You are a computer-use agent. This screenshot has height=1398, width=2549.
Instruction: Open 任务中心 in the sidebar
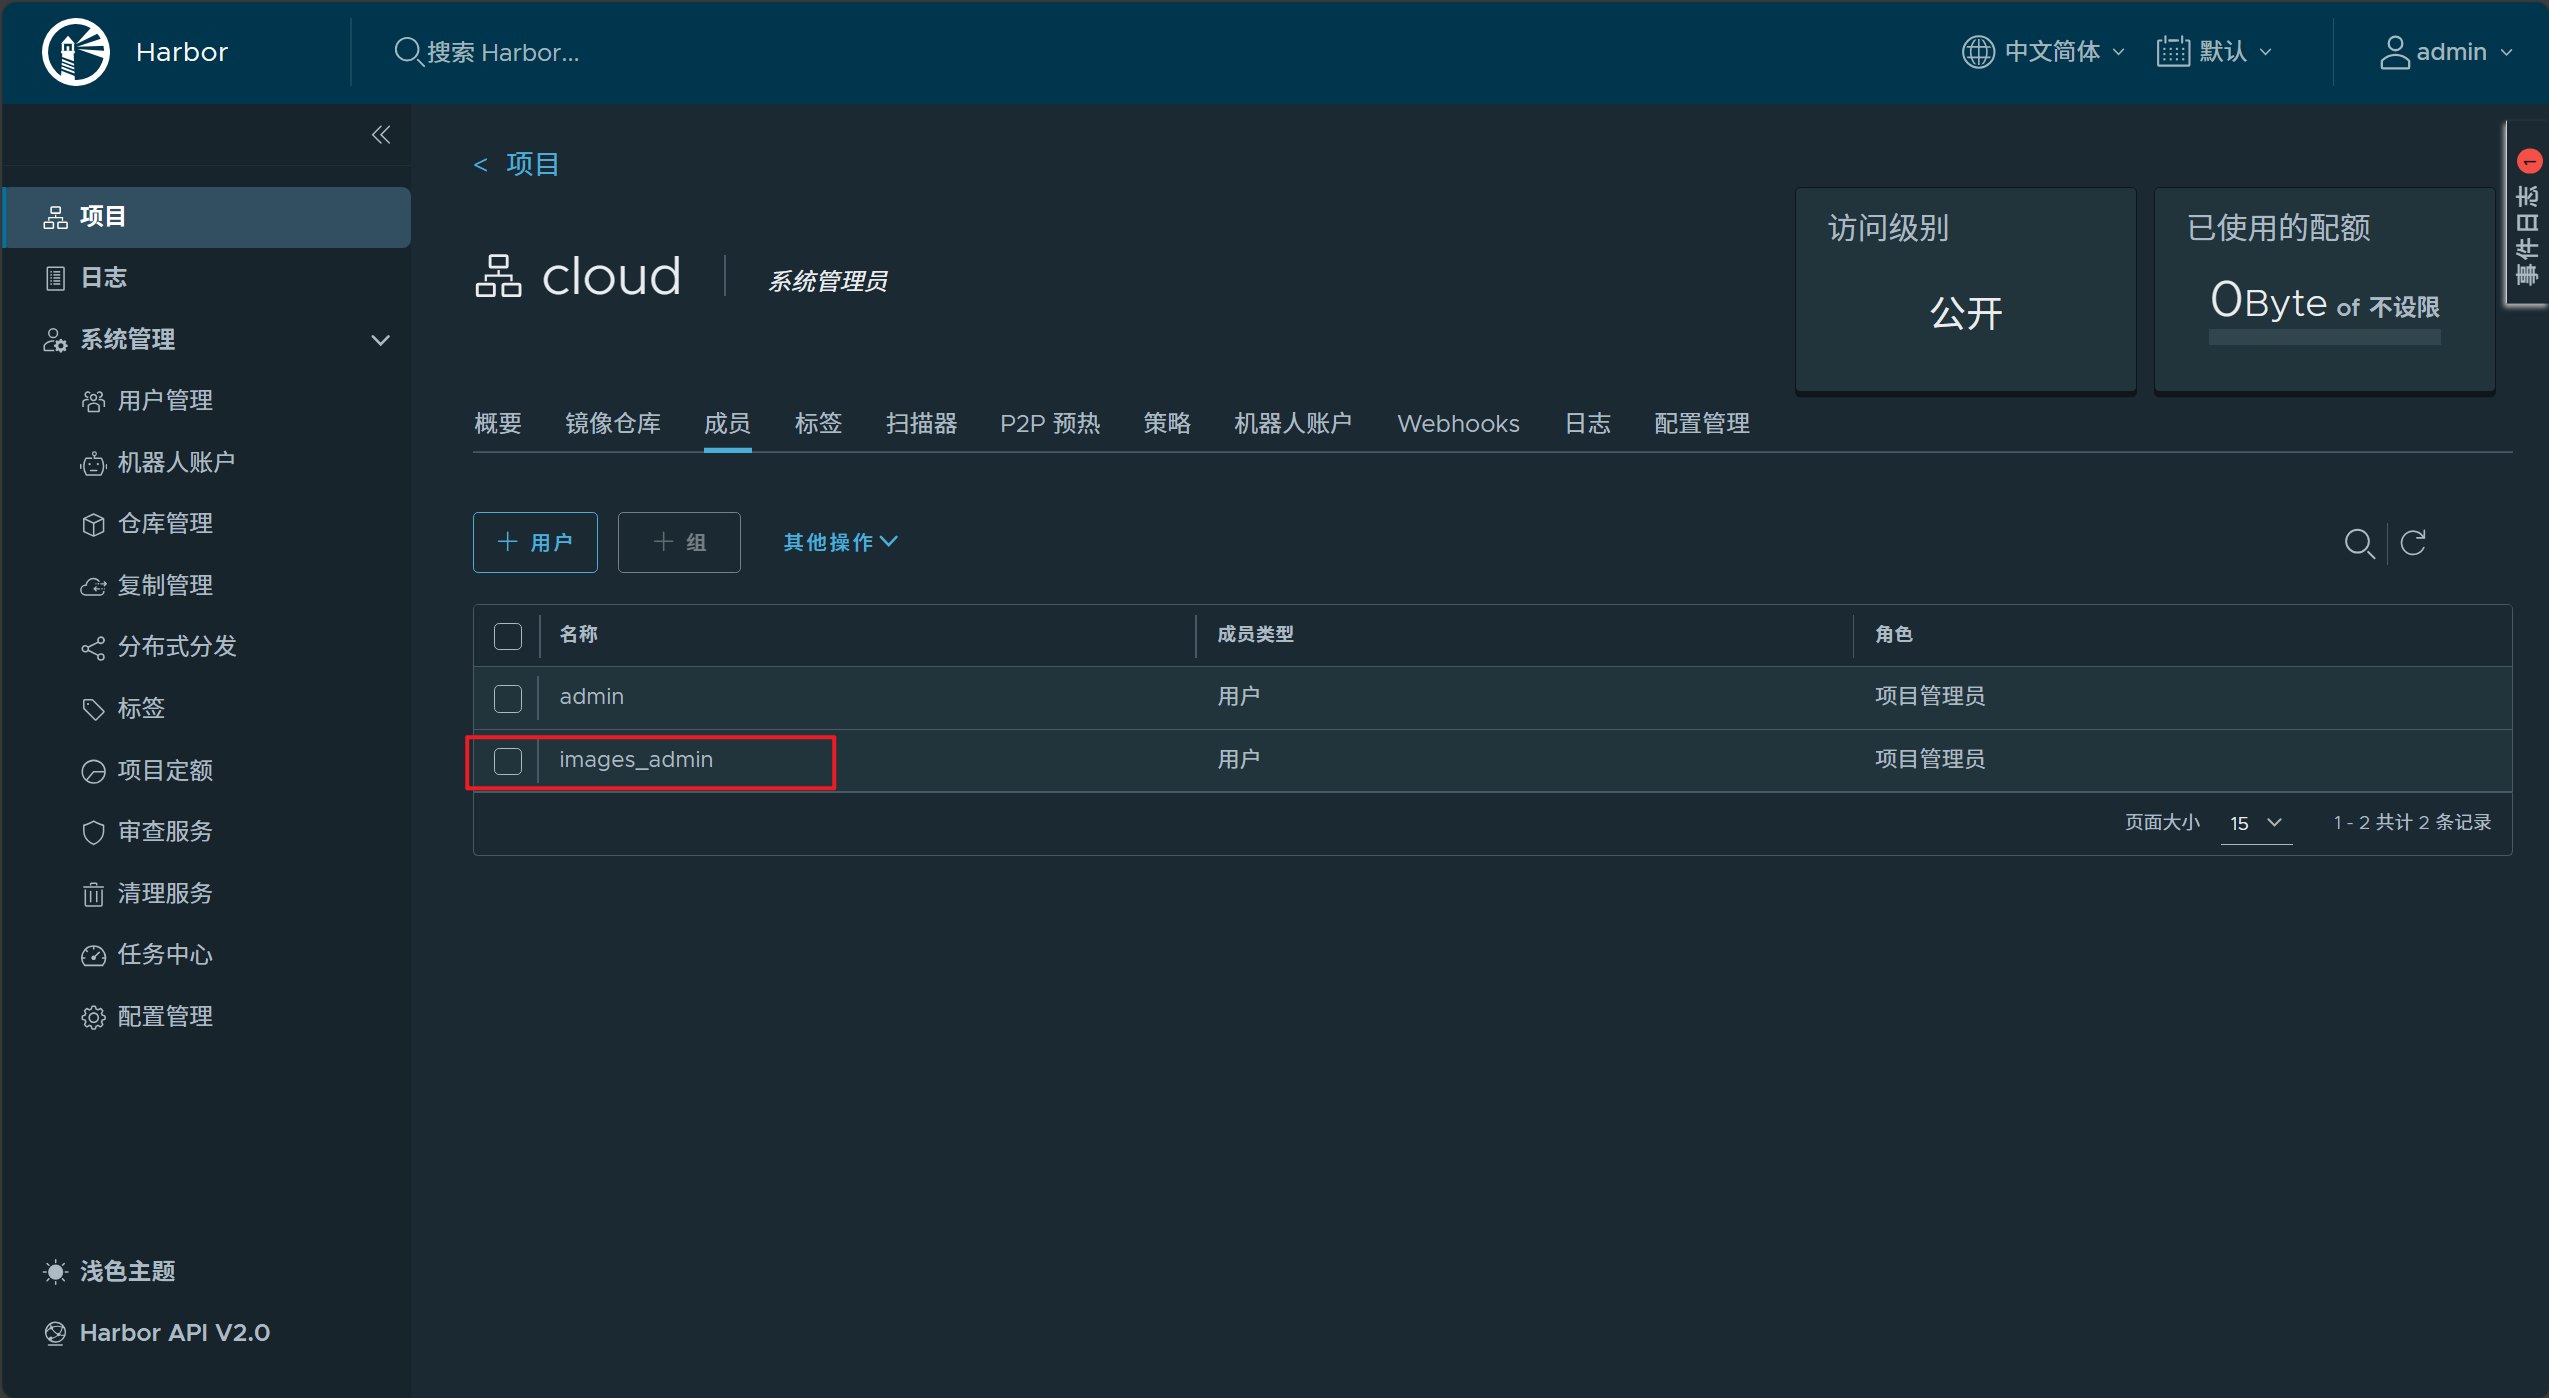tap(165, 955)
